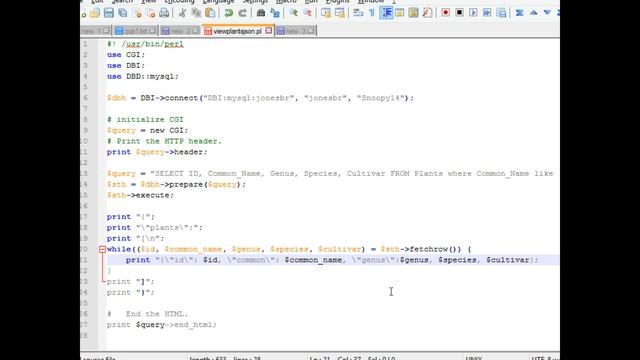This screenshot has width=640, height=360.
Task: Click the while fetchrow loop line
Action: [x=289, y=249]
